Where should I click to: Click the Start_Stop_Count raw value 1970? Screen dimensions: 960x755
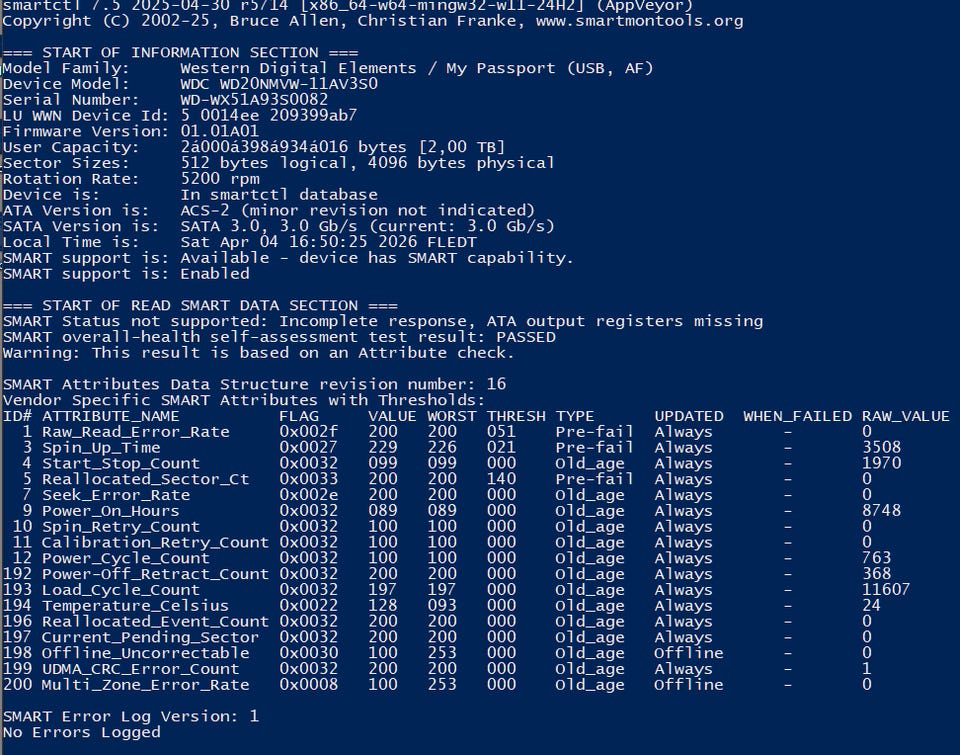tap(881, 463)
